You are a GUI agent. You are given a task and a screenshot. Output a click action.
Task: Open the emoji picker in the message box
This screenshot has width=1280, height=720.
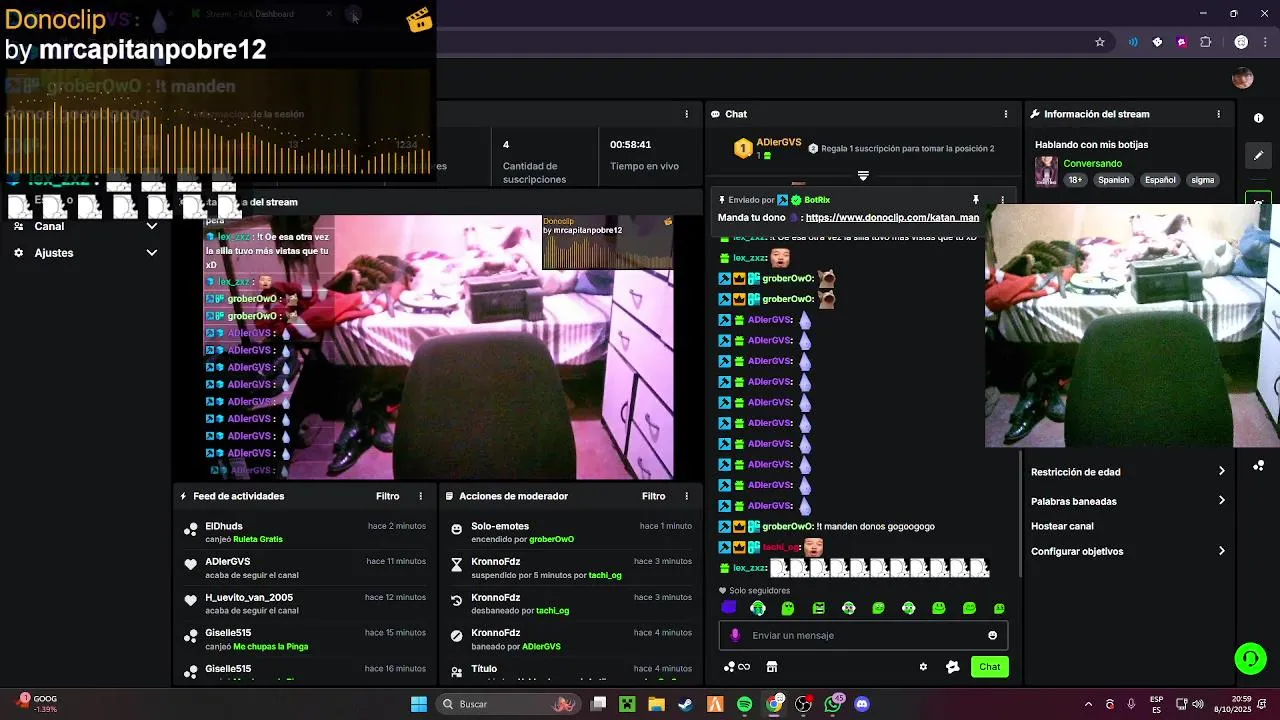(x=992, y=635)
